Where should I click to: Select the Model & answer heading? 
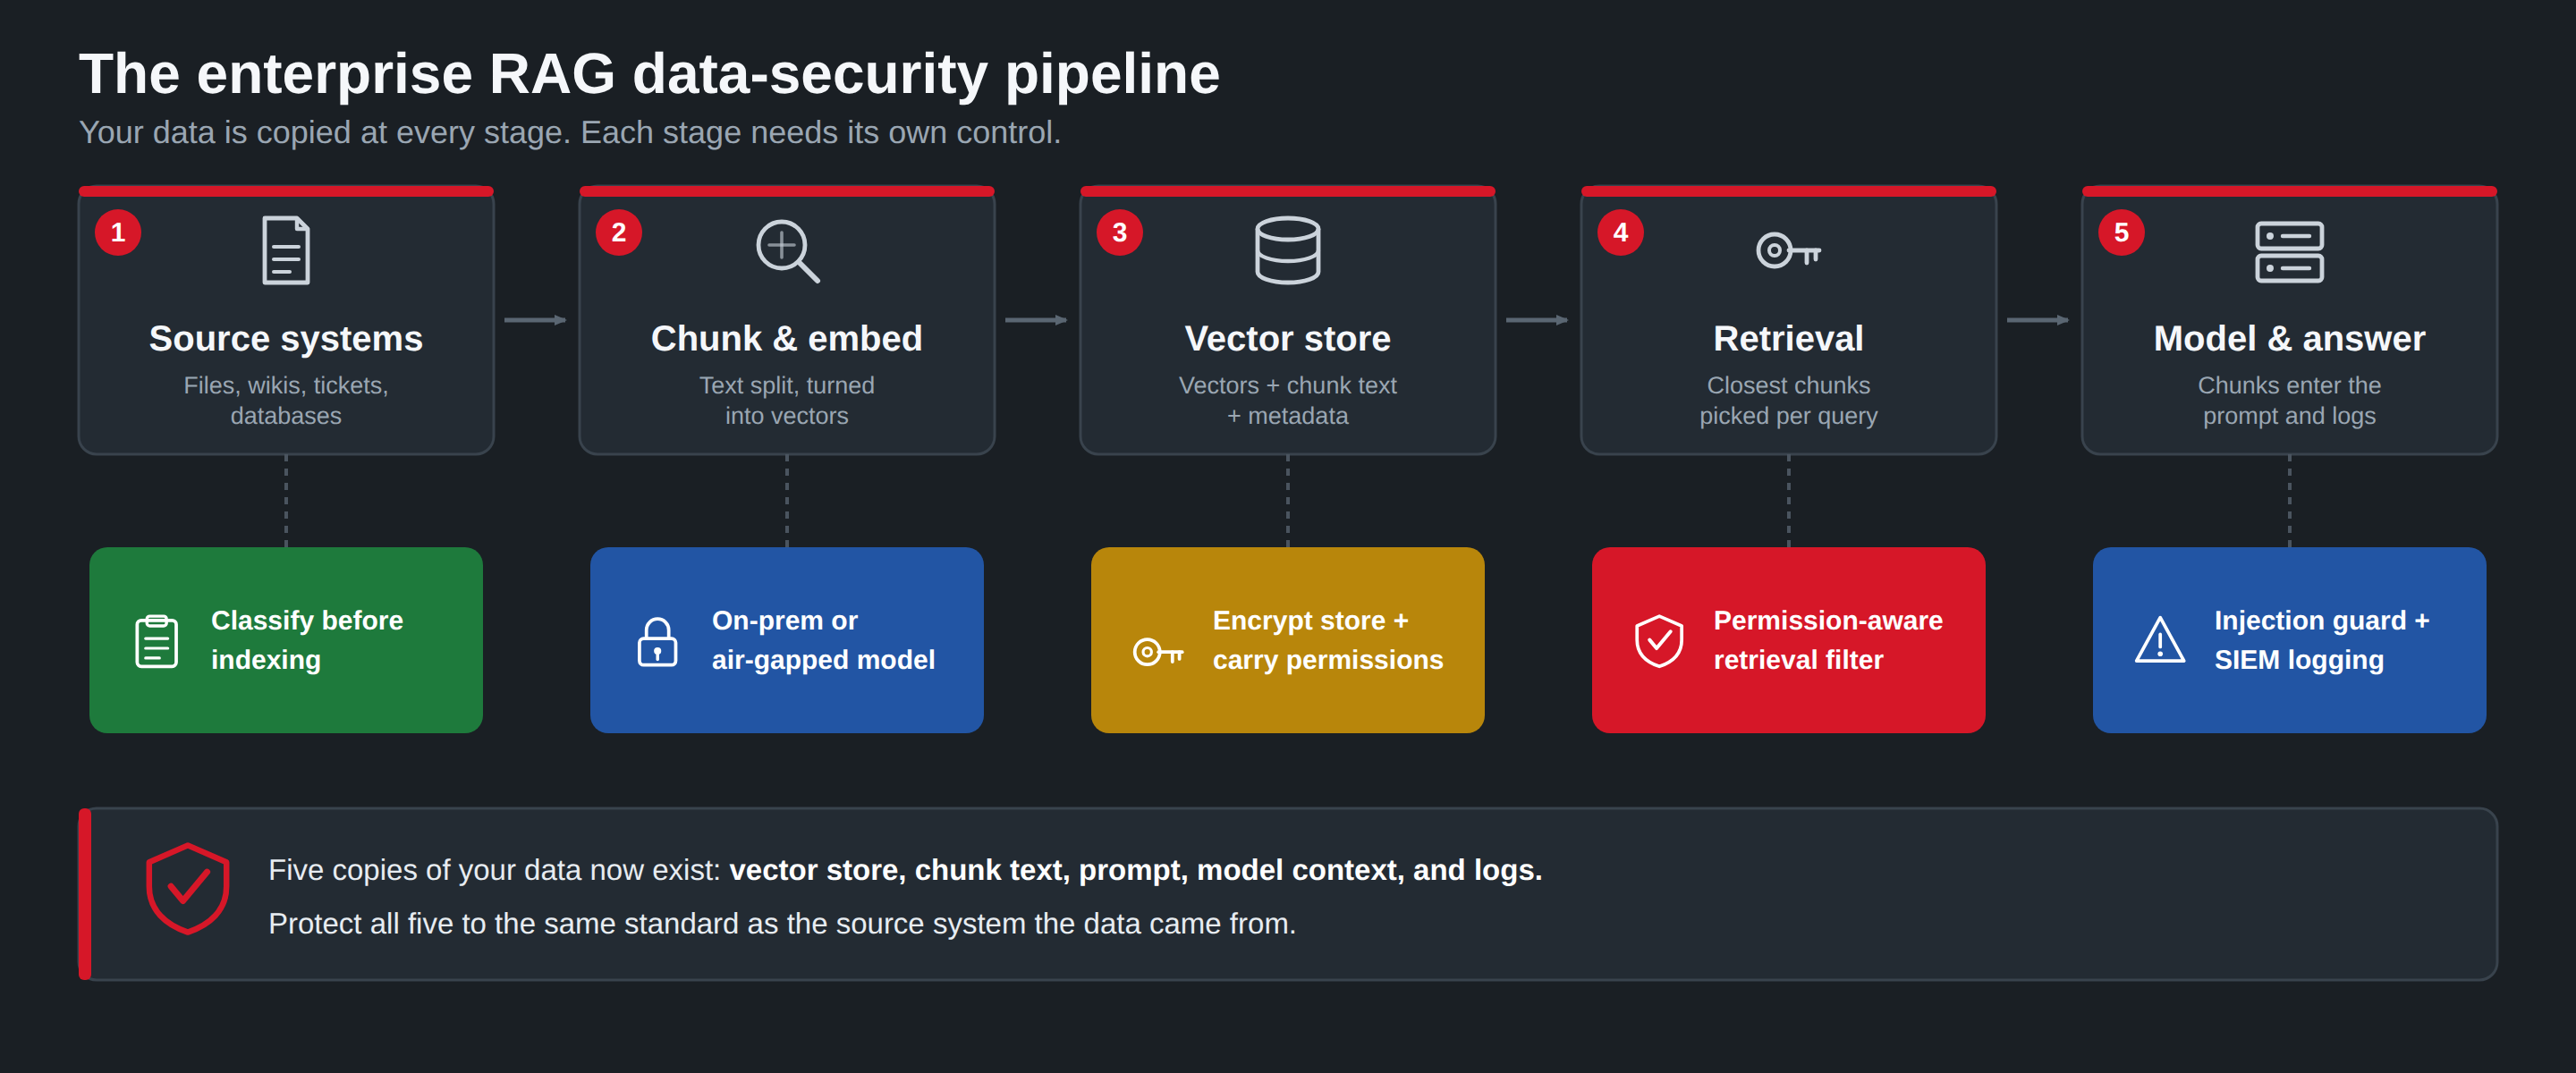point(2289,338)
